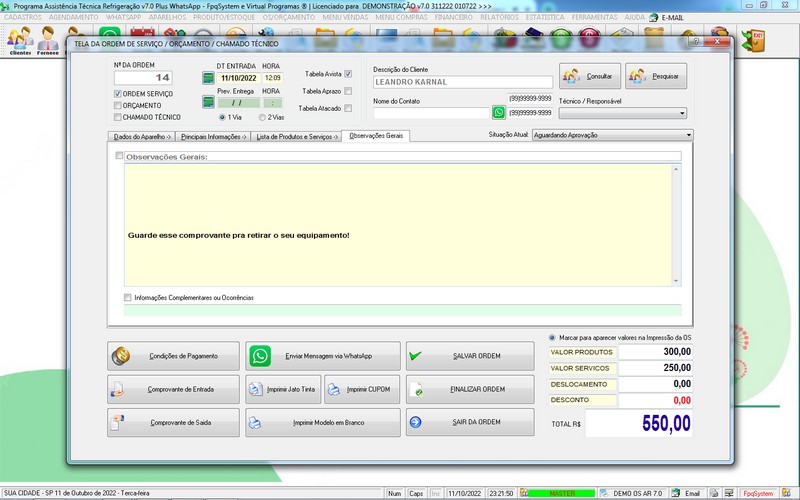Viewport: 800px width, 500px height.
Task: Enable the ORDEM SERVIÇO checkbox
Action: point(118,94)
